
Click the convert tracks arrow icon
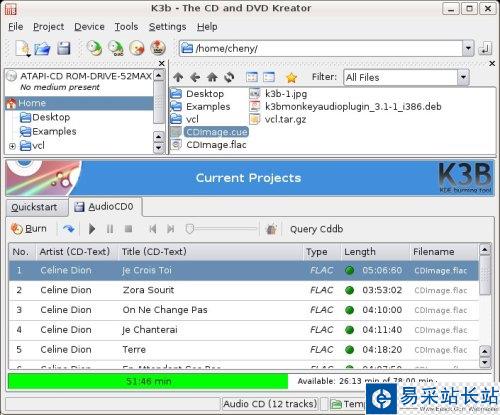click(x=69, y=229)
